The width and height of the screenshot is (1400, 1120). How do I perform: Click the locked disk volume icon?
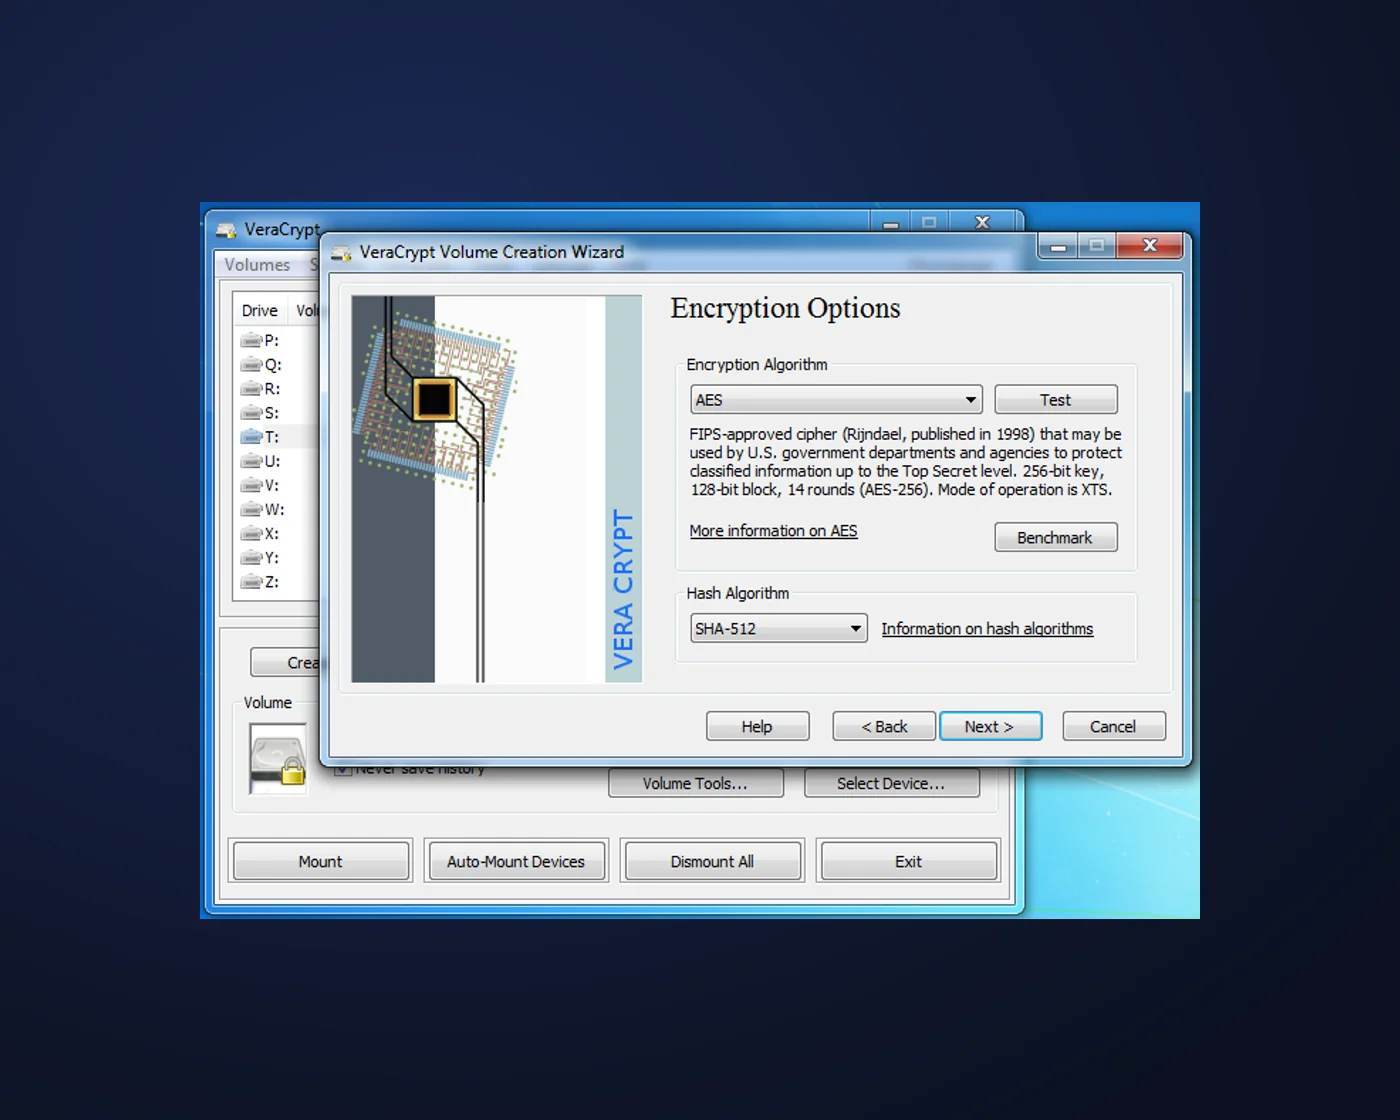tap(278, 759)
